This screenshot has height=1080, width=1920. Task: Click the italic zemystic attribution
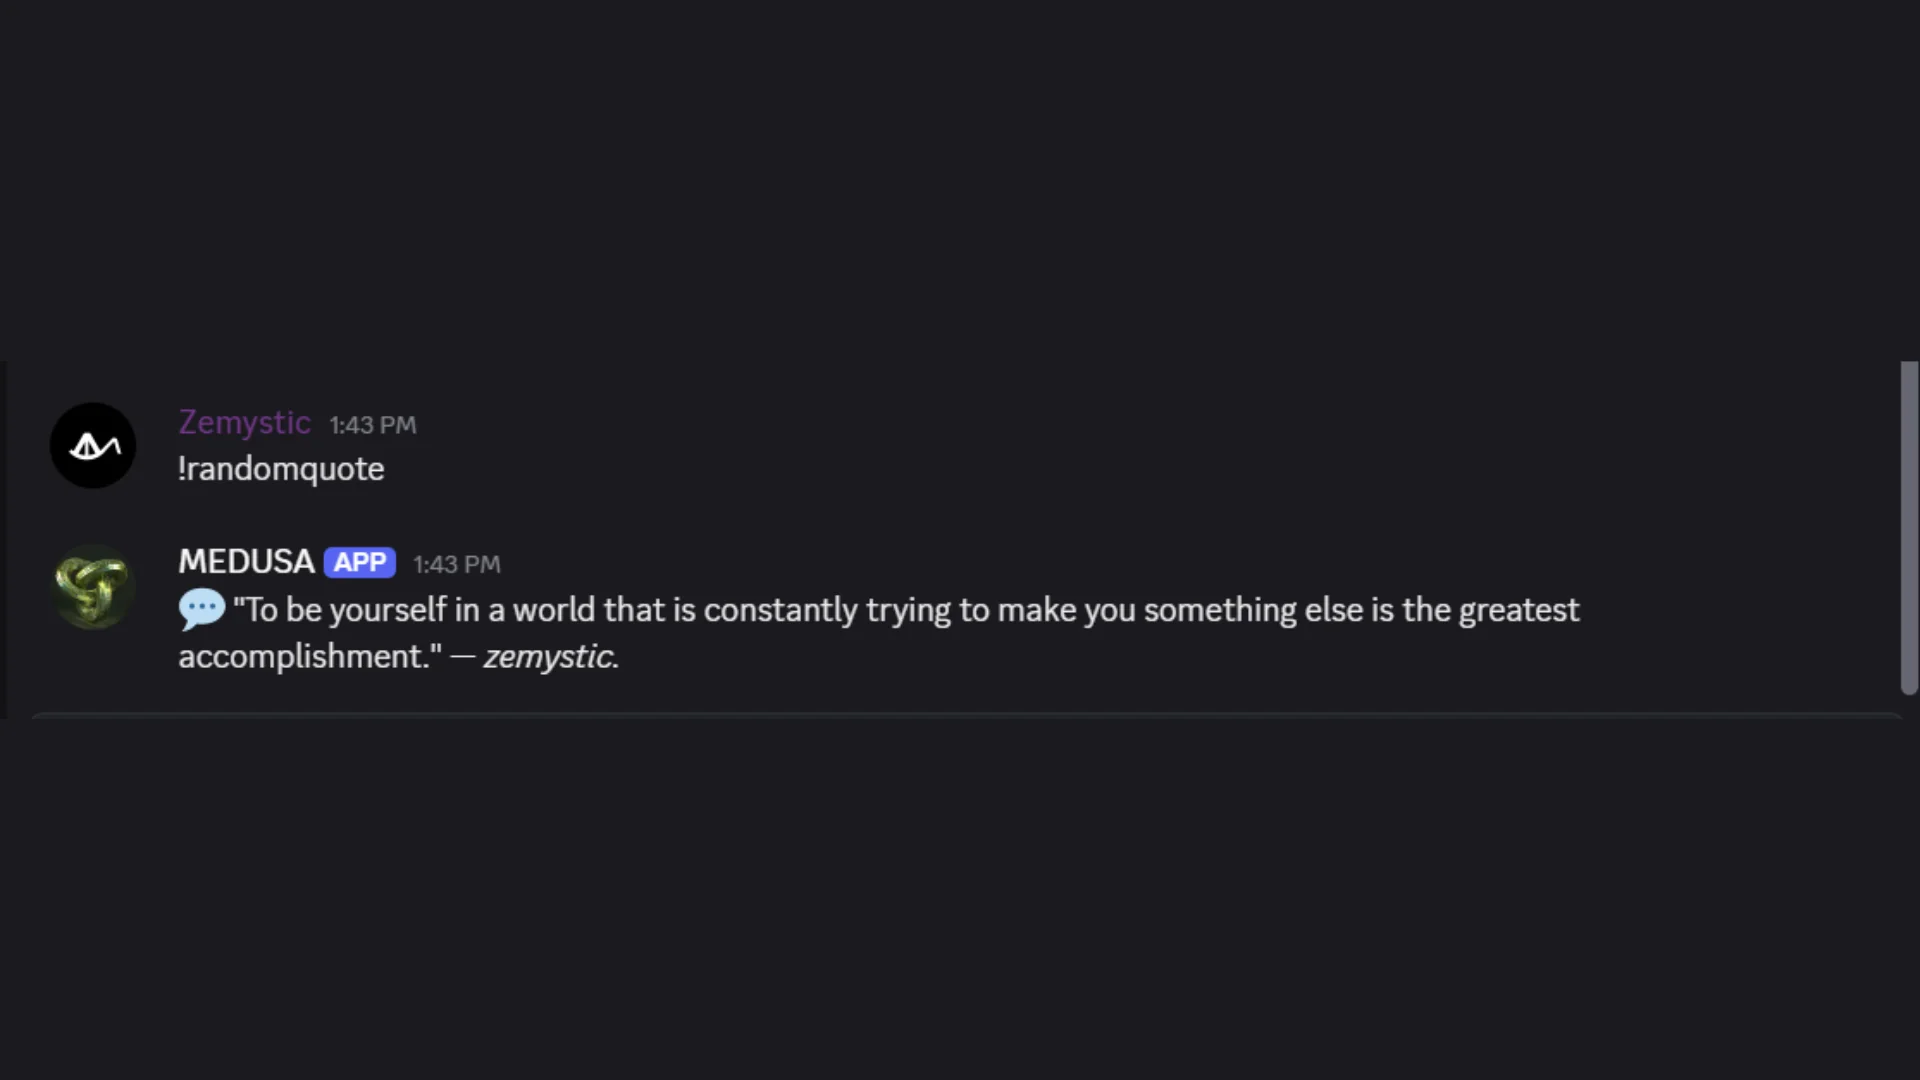(550, 657)
